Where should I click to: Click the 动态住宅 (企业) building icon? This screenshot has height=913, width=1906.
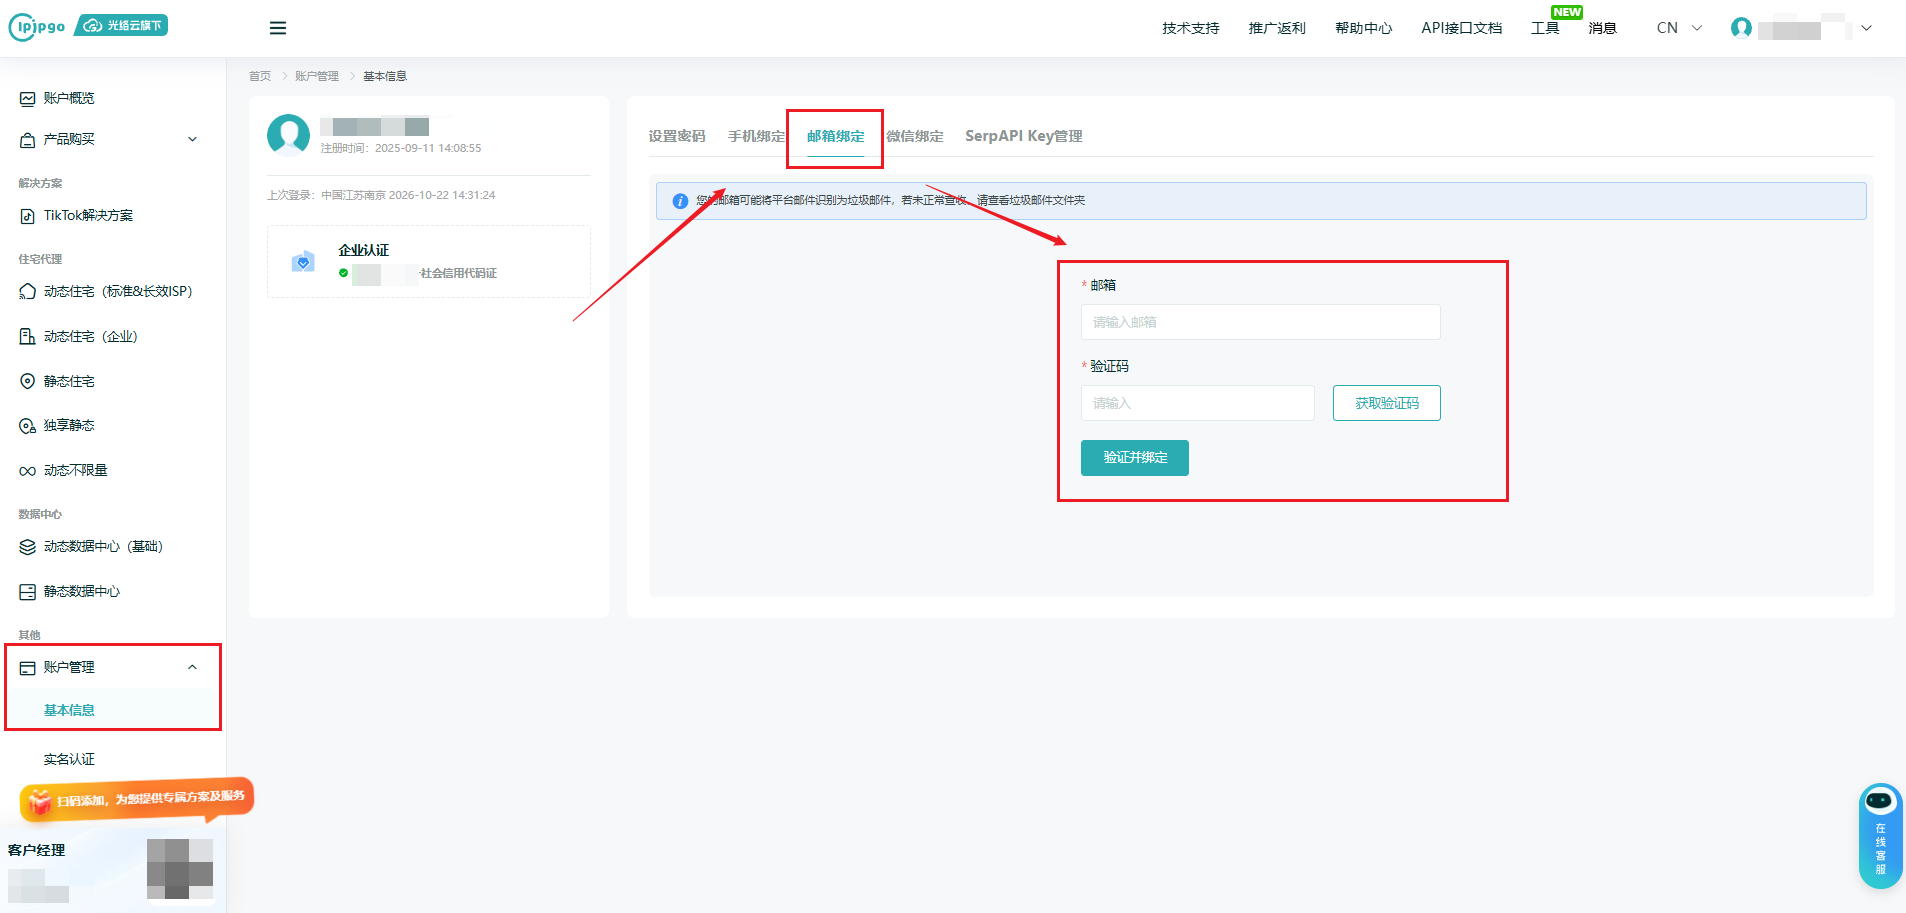[x=28, y=337]
